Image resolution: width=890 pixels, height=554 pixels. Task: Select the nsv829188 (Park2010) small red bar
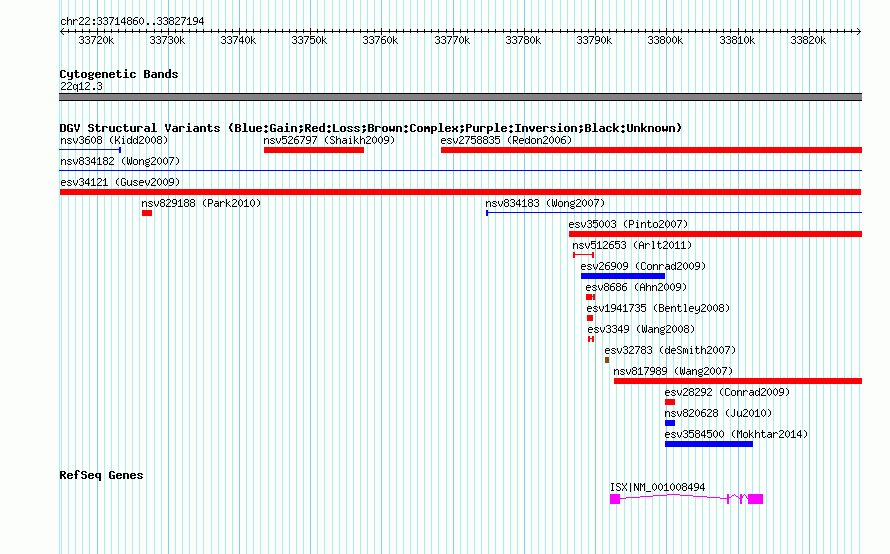click(147, 213)
